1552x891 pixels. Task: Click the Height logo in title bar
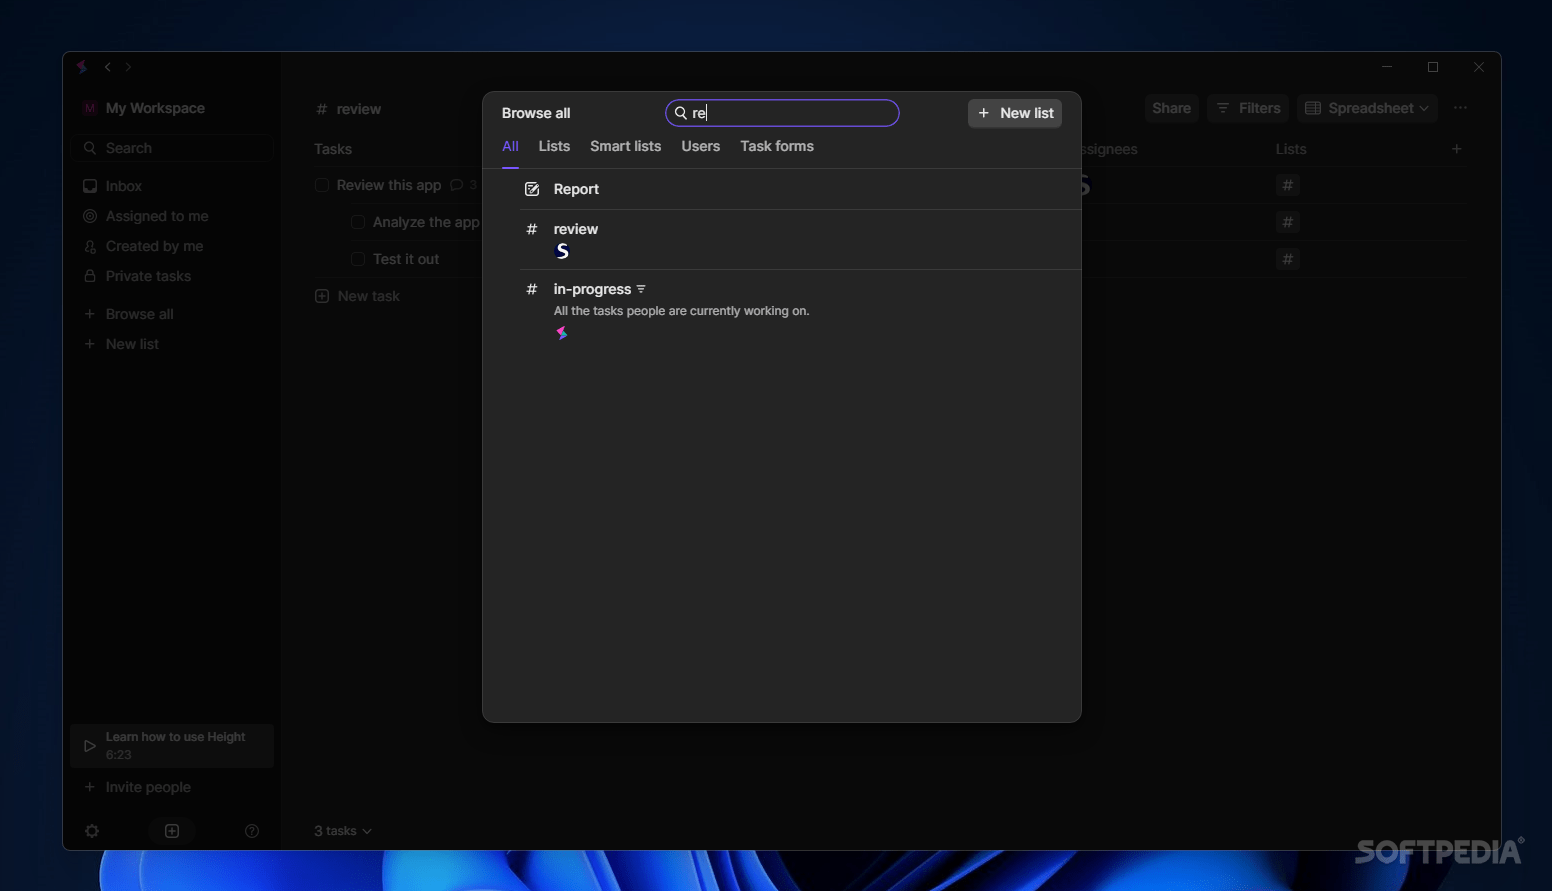point(82,67)
